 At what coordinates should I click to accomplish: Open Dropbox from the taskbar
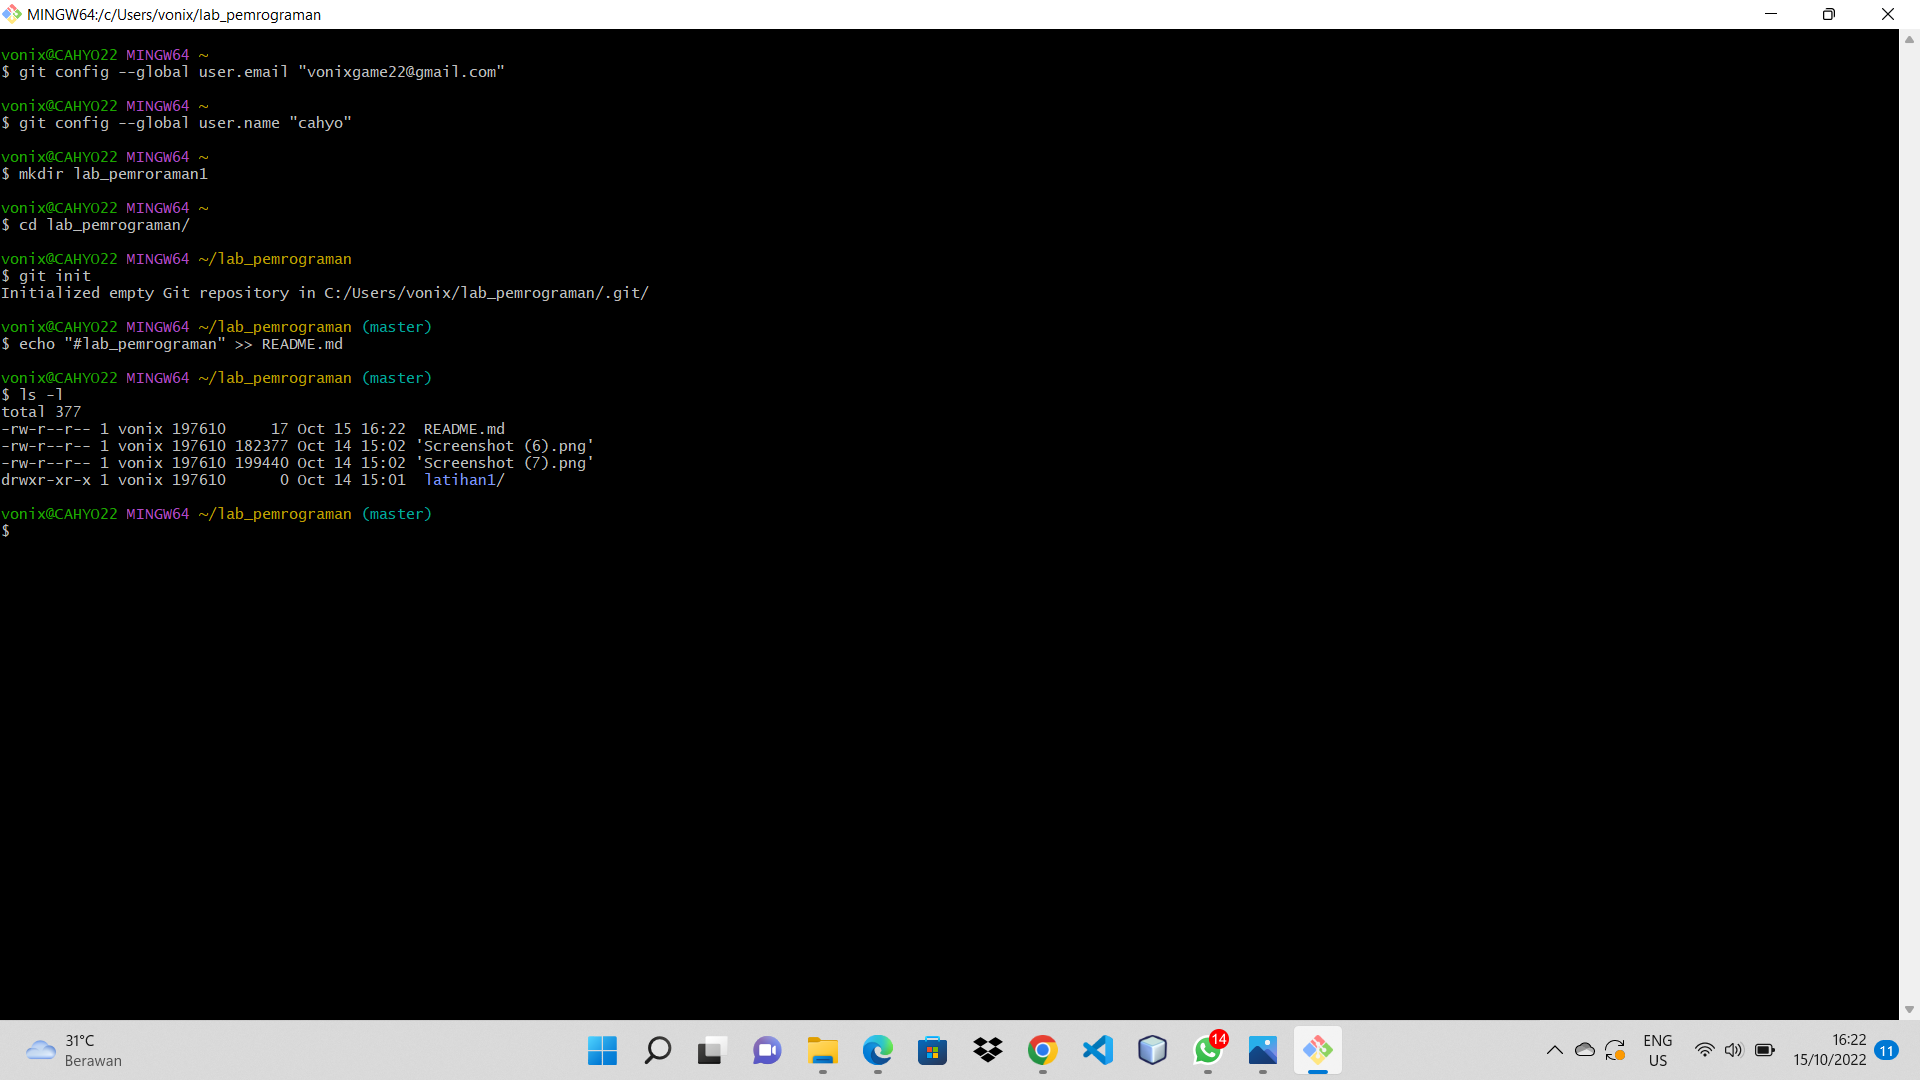pyautogui.click(x=987, y=1051)
